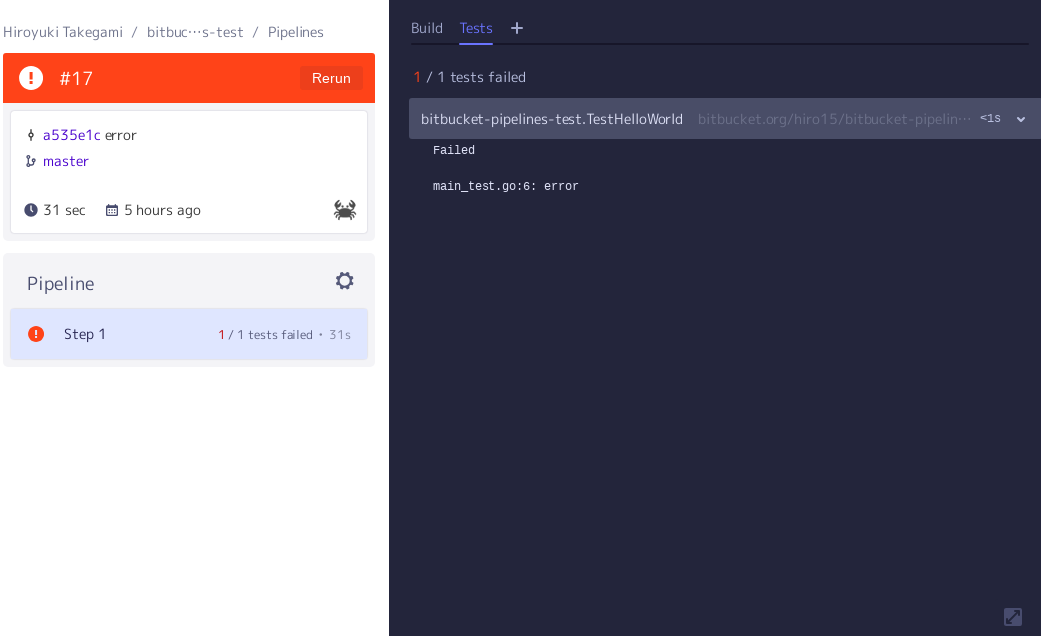The height and width of the screenshot is (636, 1041).
Task: Click the '5 hours ago' timestamp text
Action: click(x=162, y=210)
